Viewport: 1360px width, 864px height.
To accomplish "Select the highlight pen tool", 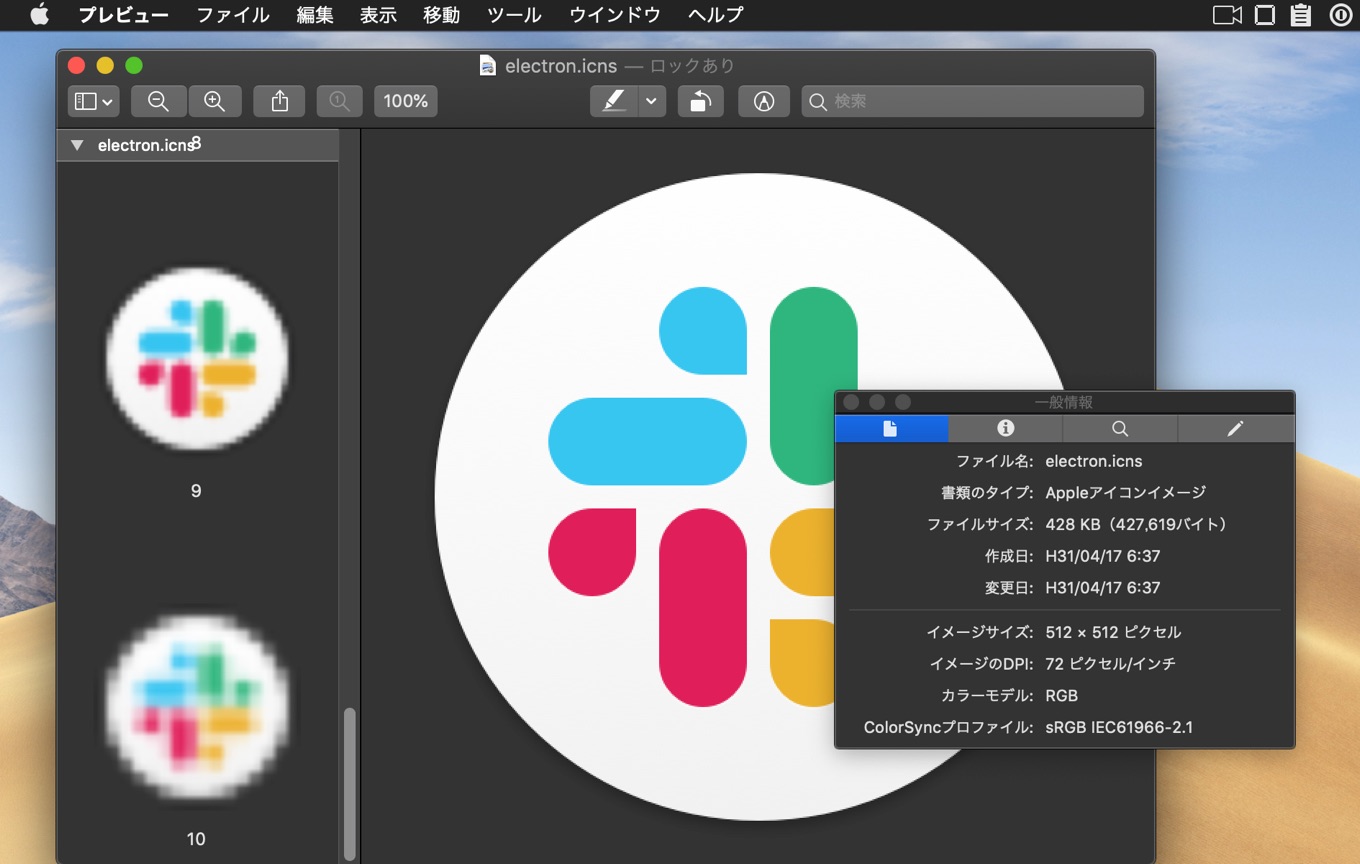I will (614, 101).
